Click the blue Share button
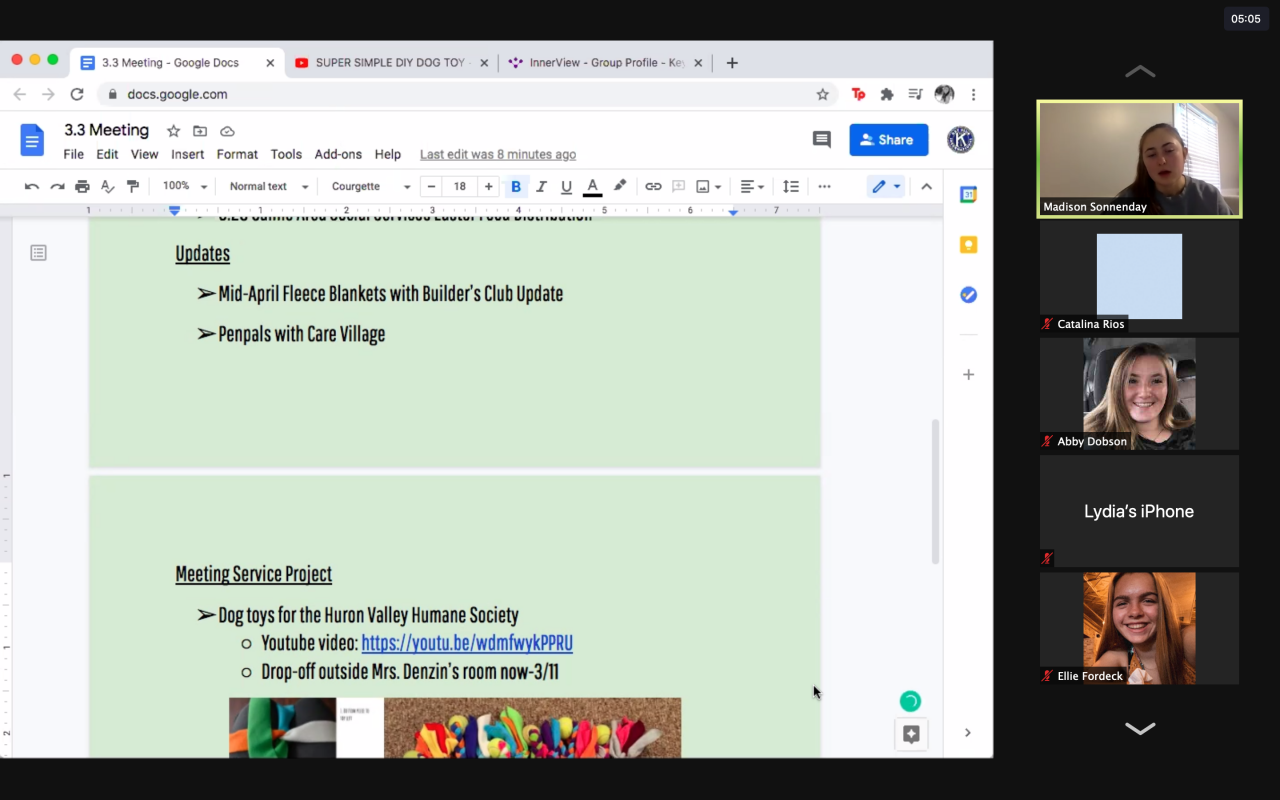1280x800 pixels. click(x=888, y=140)
